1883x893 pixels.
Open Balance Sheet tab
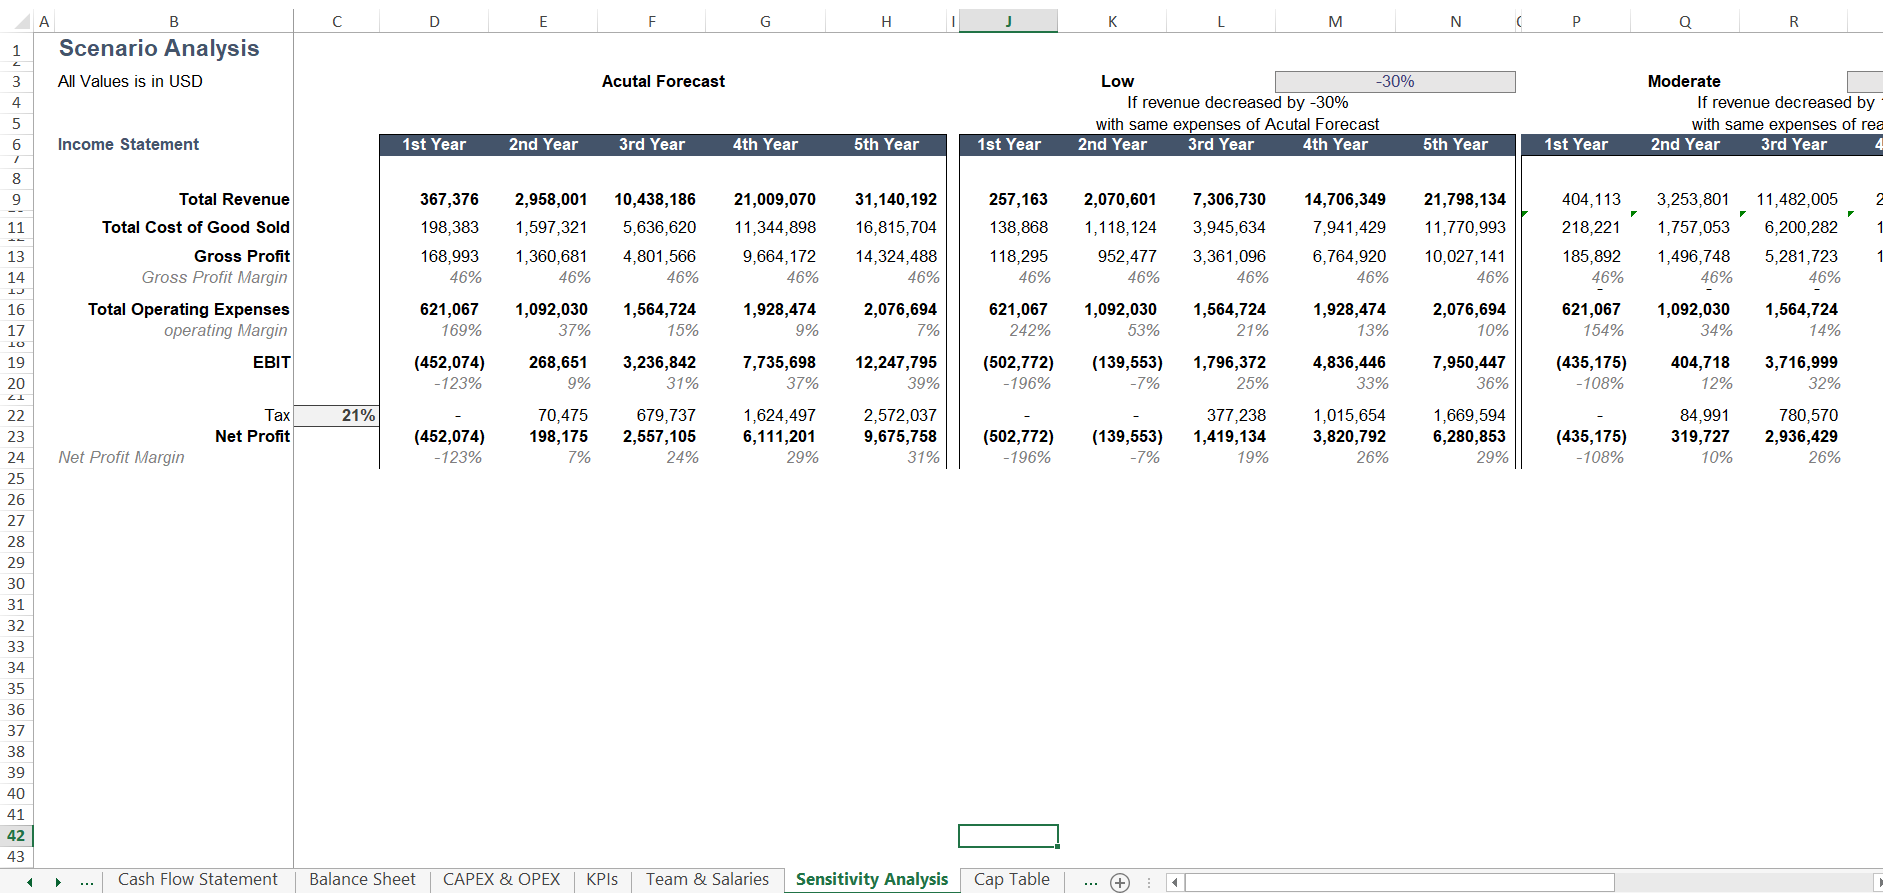point(362,879)
